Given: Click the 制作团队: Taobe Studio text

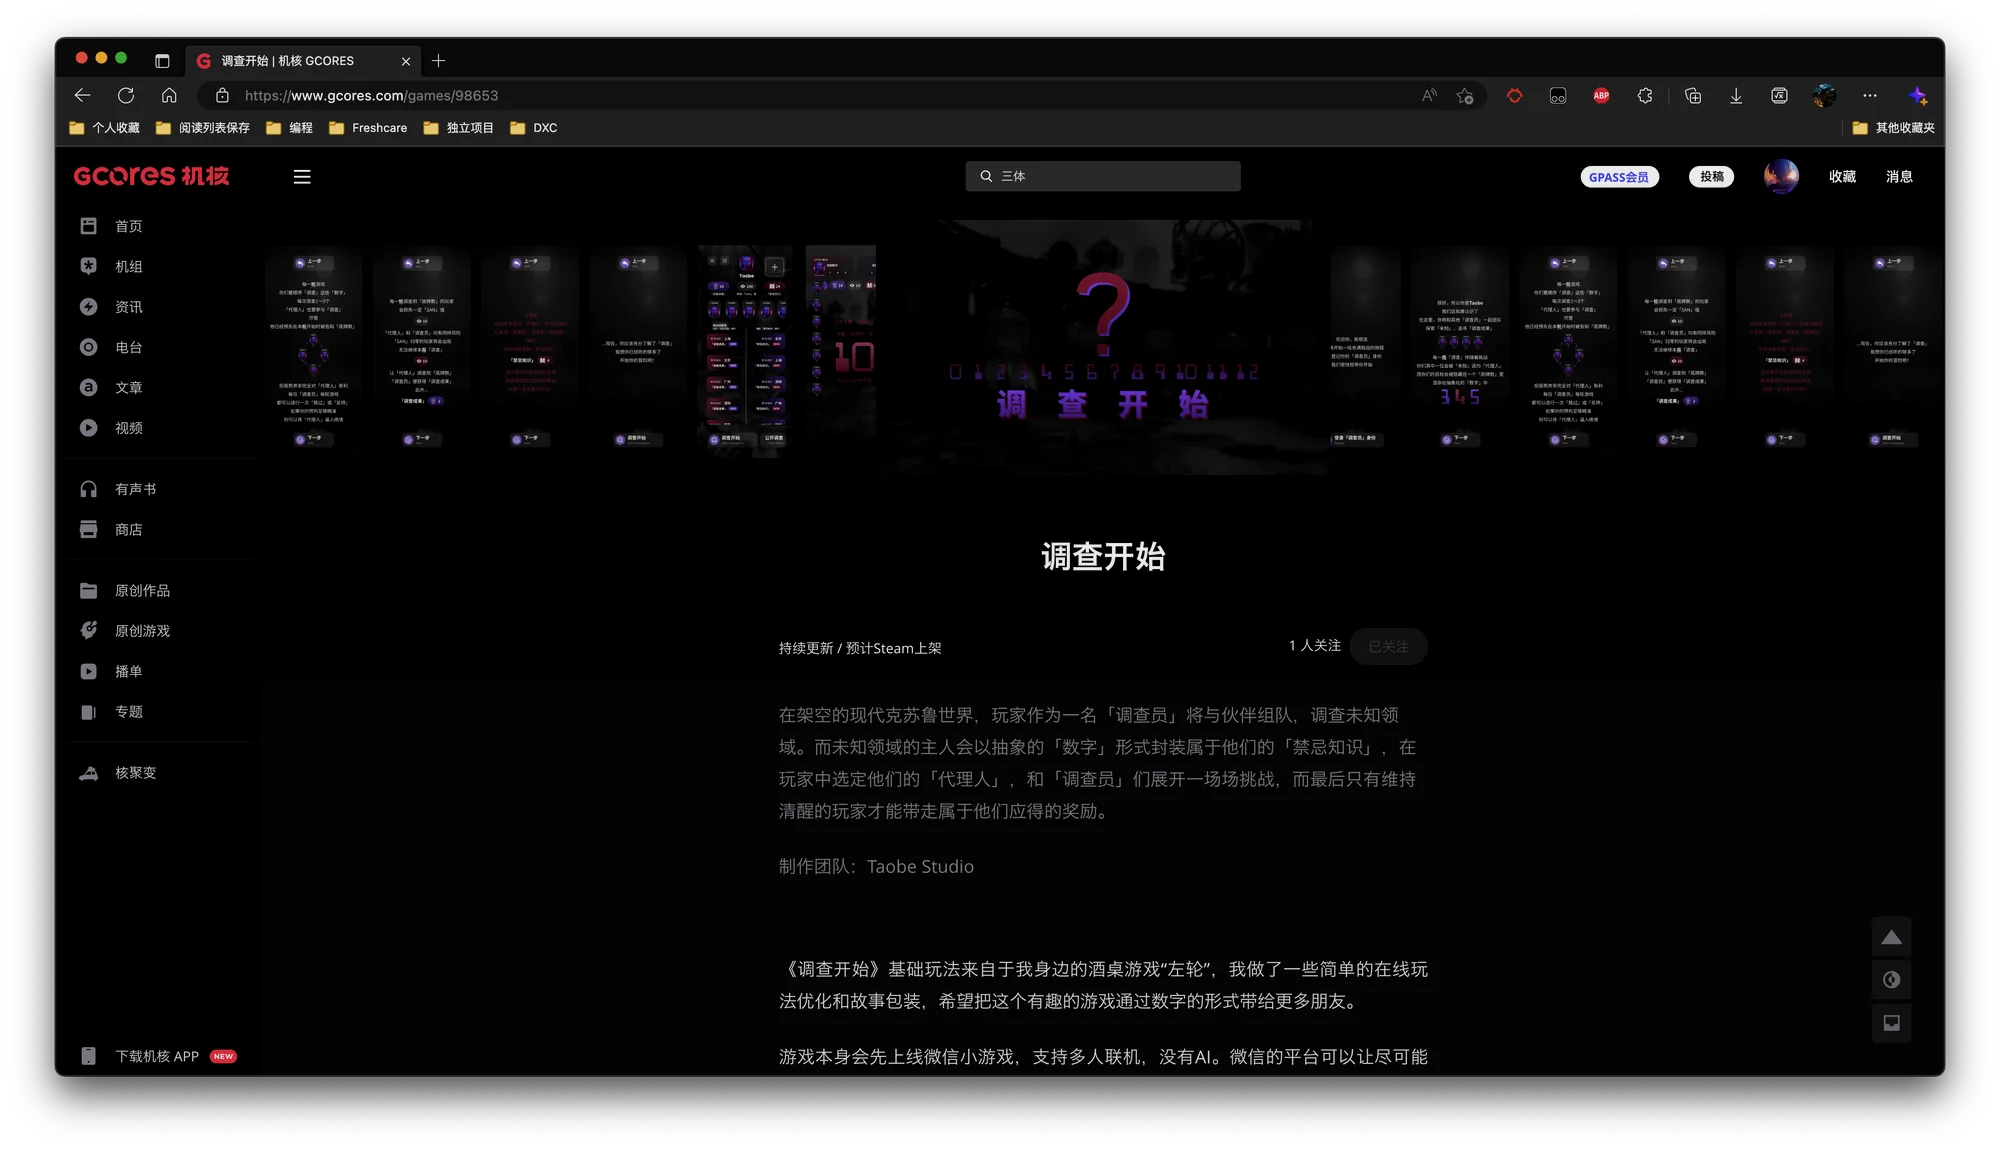Looking at the screenshot, I should pos(876,866).
